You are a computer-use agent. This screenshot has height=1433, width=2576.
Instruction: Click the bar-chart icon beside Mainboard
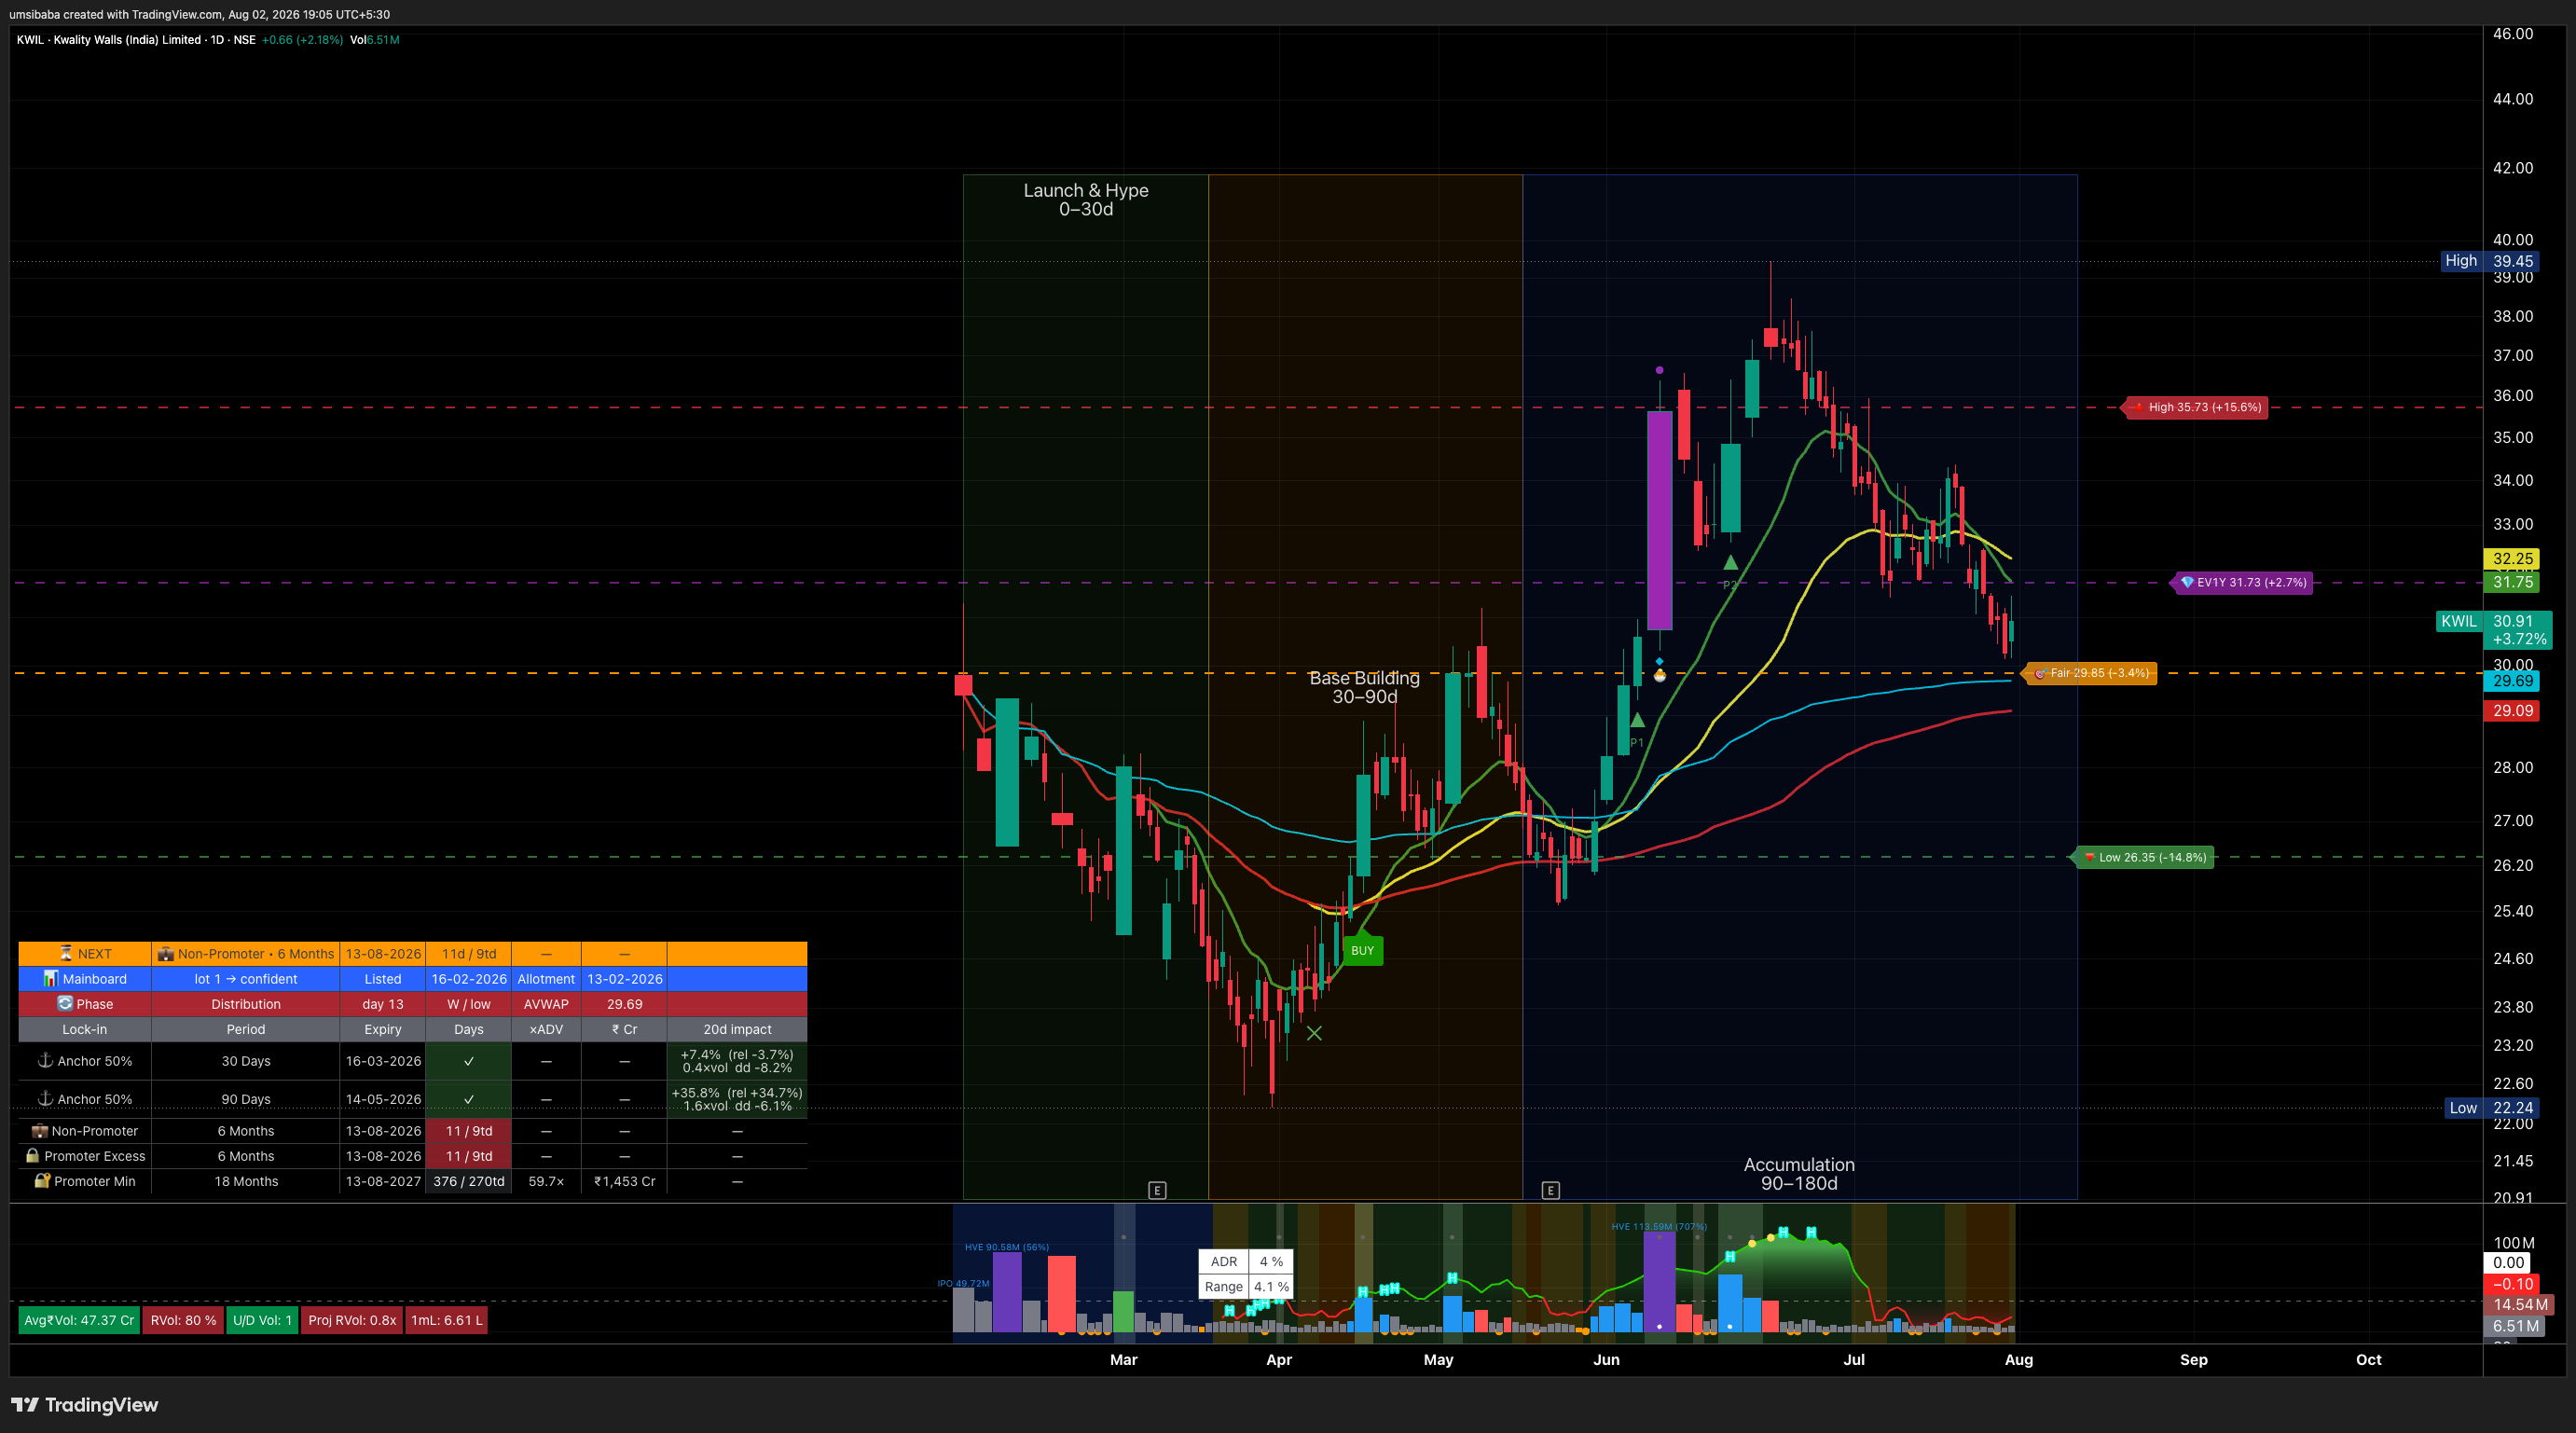50,978
